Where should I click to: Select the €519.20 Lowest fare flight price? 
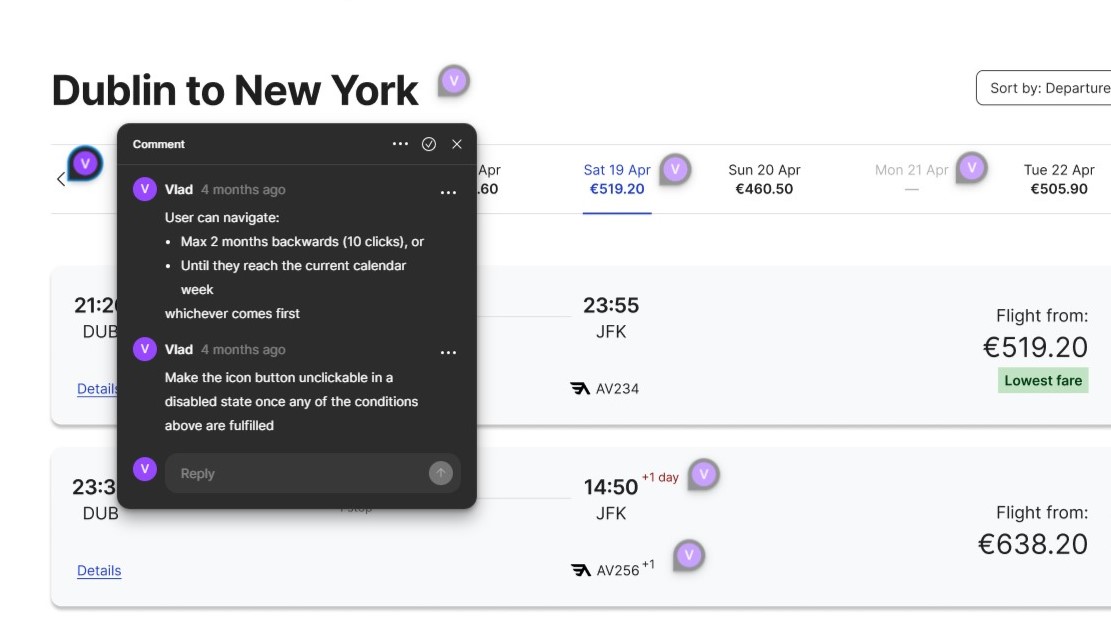[1034, 347]
